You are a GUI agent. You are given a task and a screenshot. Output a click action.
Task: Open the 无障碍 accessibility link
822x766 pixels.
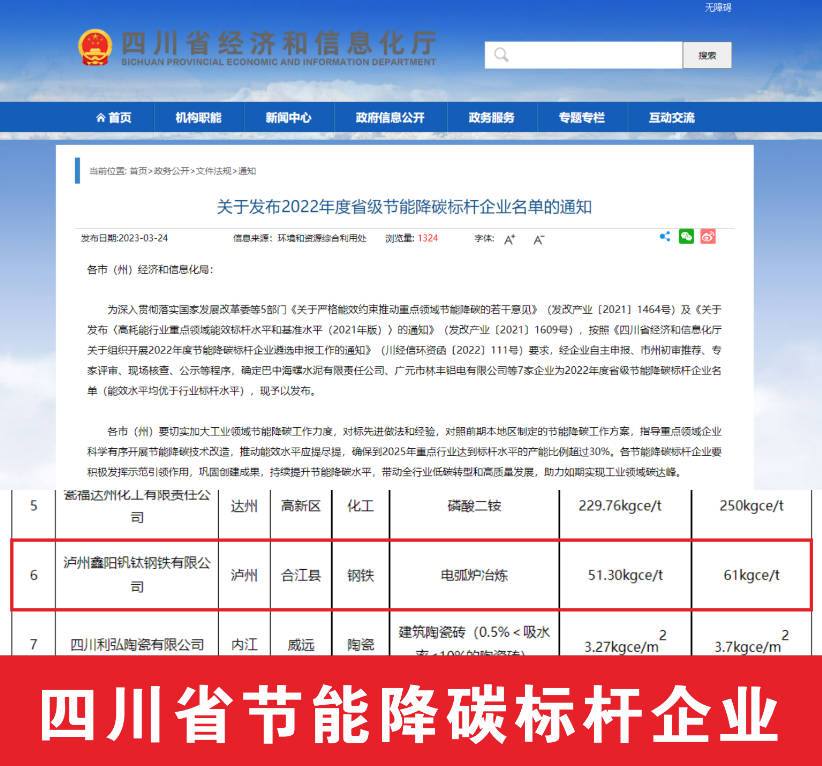(x=718, y=7)
